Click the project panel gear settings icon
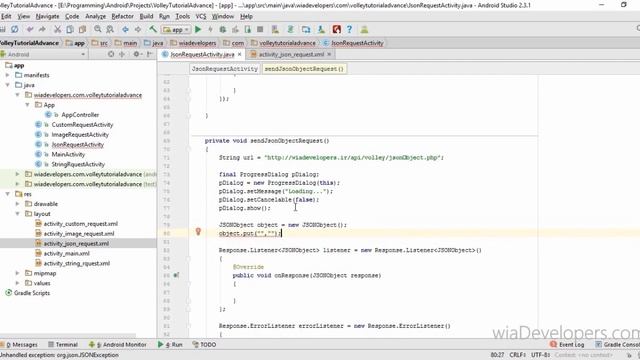Viewport: 640px width, 360px height. click(137, 54)
